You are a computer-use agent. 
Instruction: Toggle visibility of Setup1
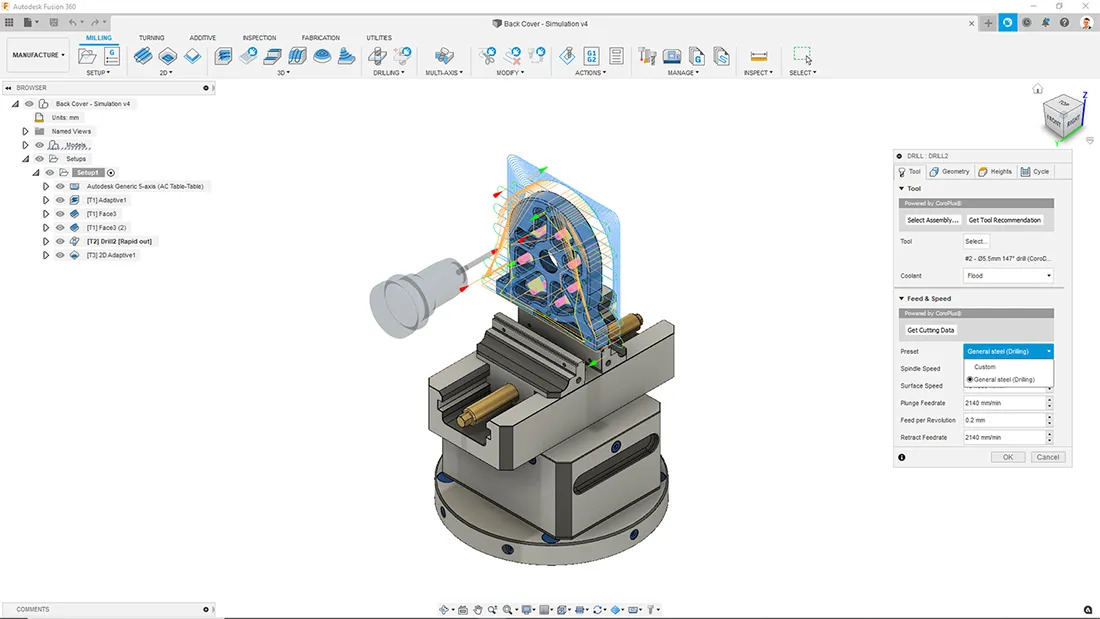(x=50, y=173)
